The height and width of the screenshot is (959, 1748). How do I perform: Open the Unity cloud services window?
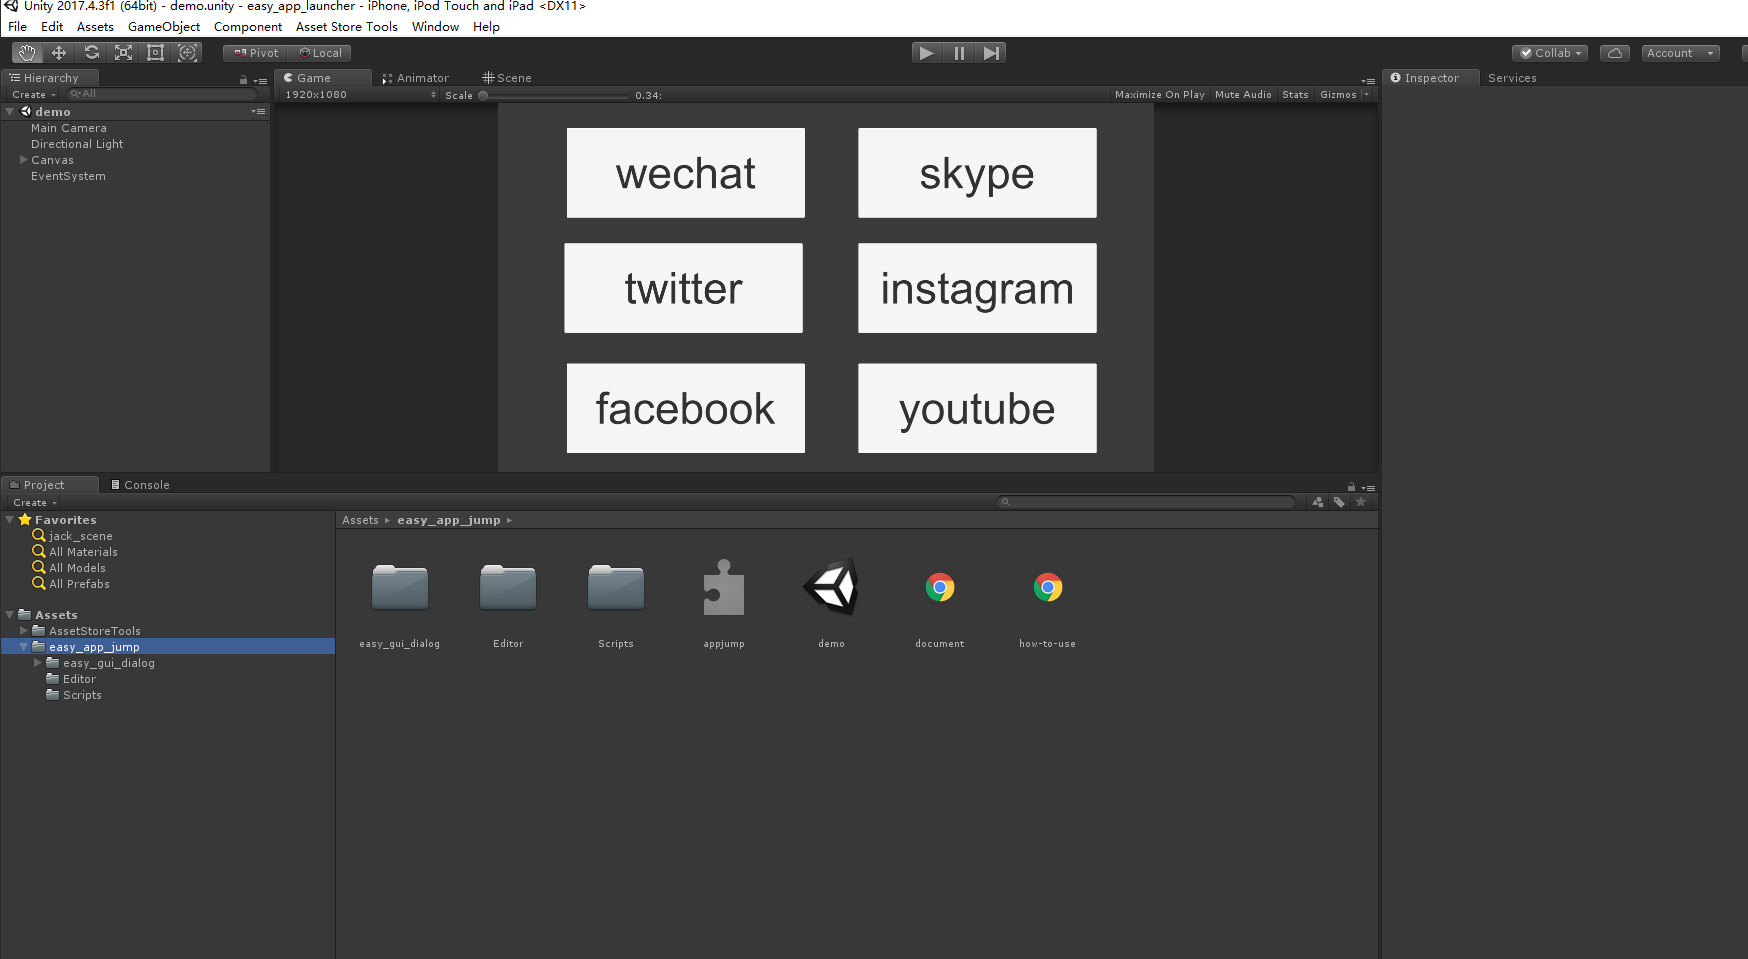point(1615,52)
